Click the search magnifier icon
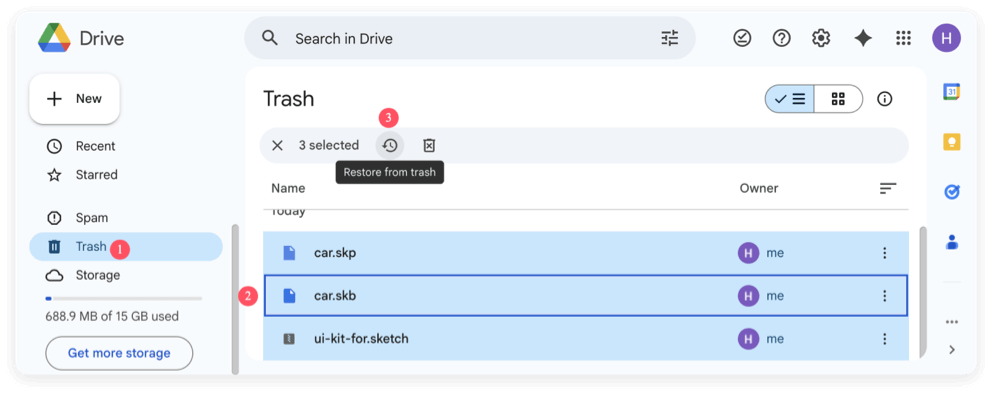 point(270,38)
